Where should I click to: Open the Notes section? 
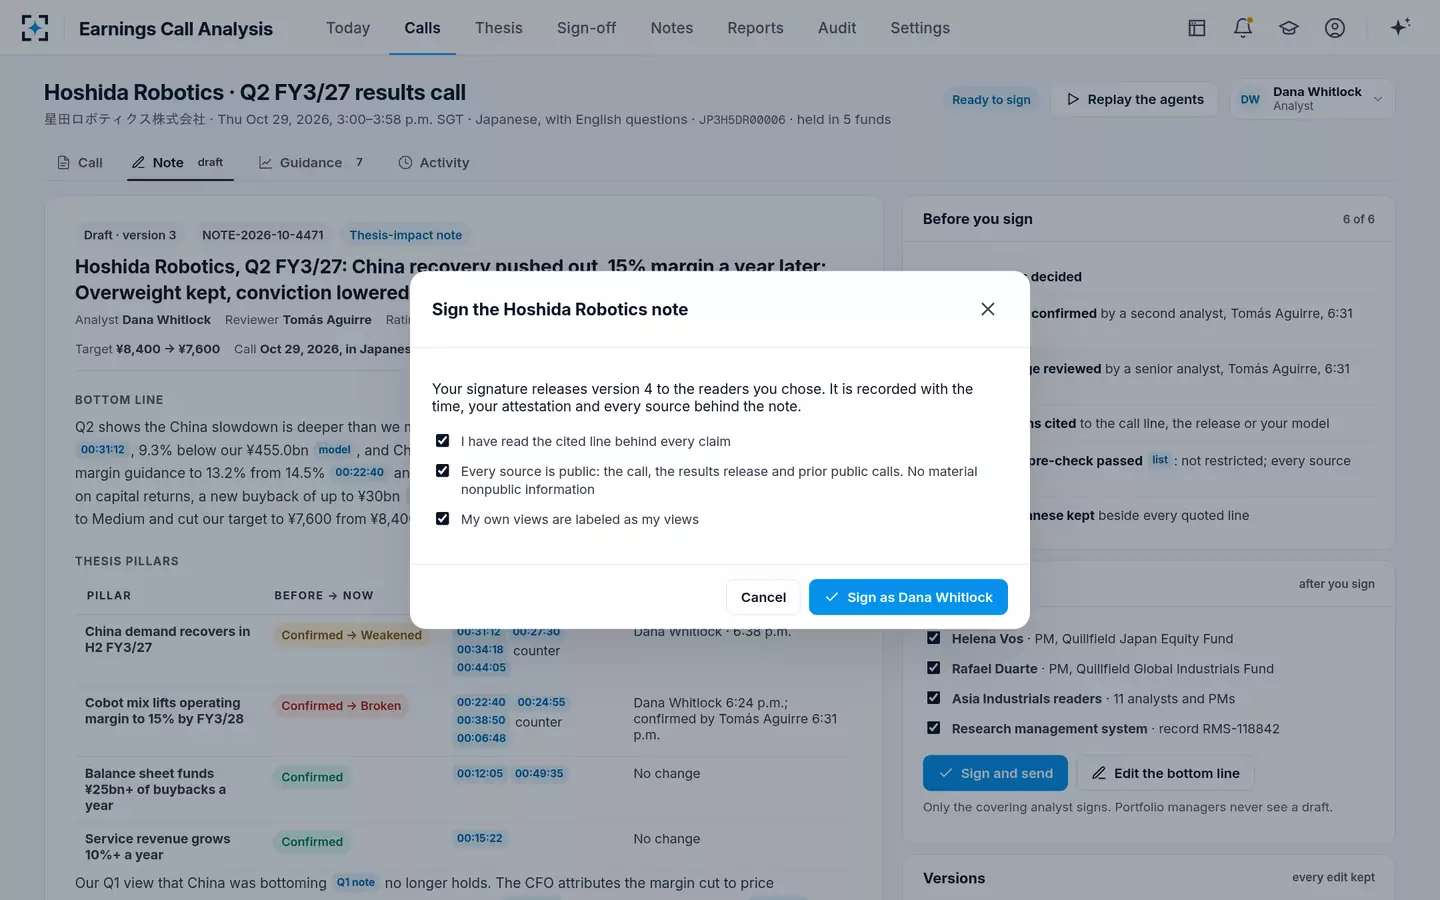pyautogui.click(x=672, y=28)
